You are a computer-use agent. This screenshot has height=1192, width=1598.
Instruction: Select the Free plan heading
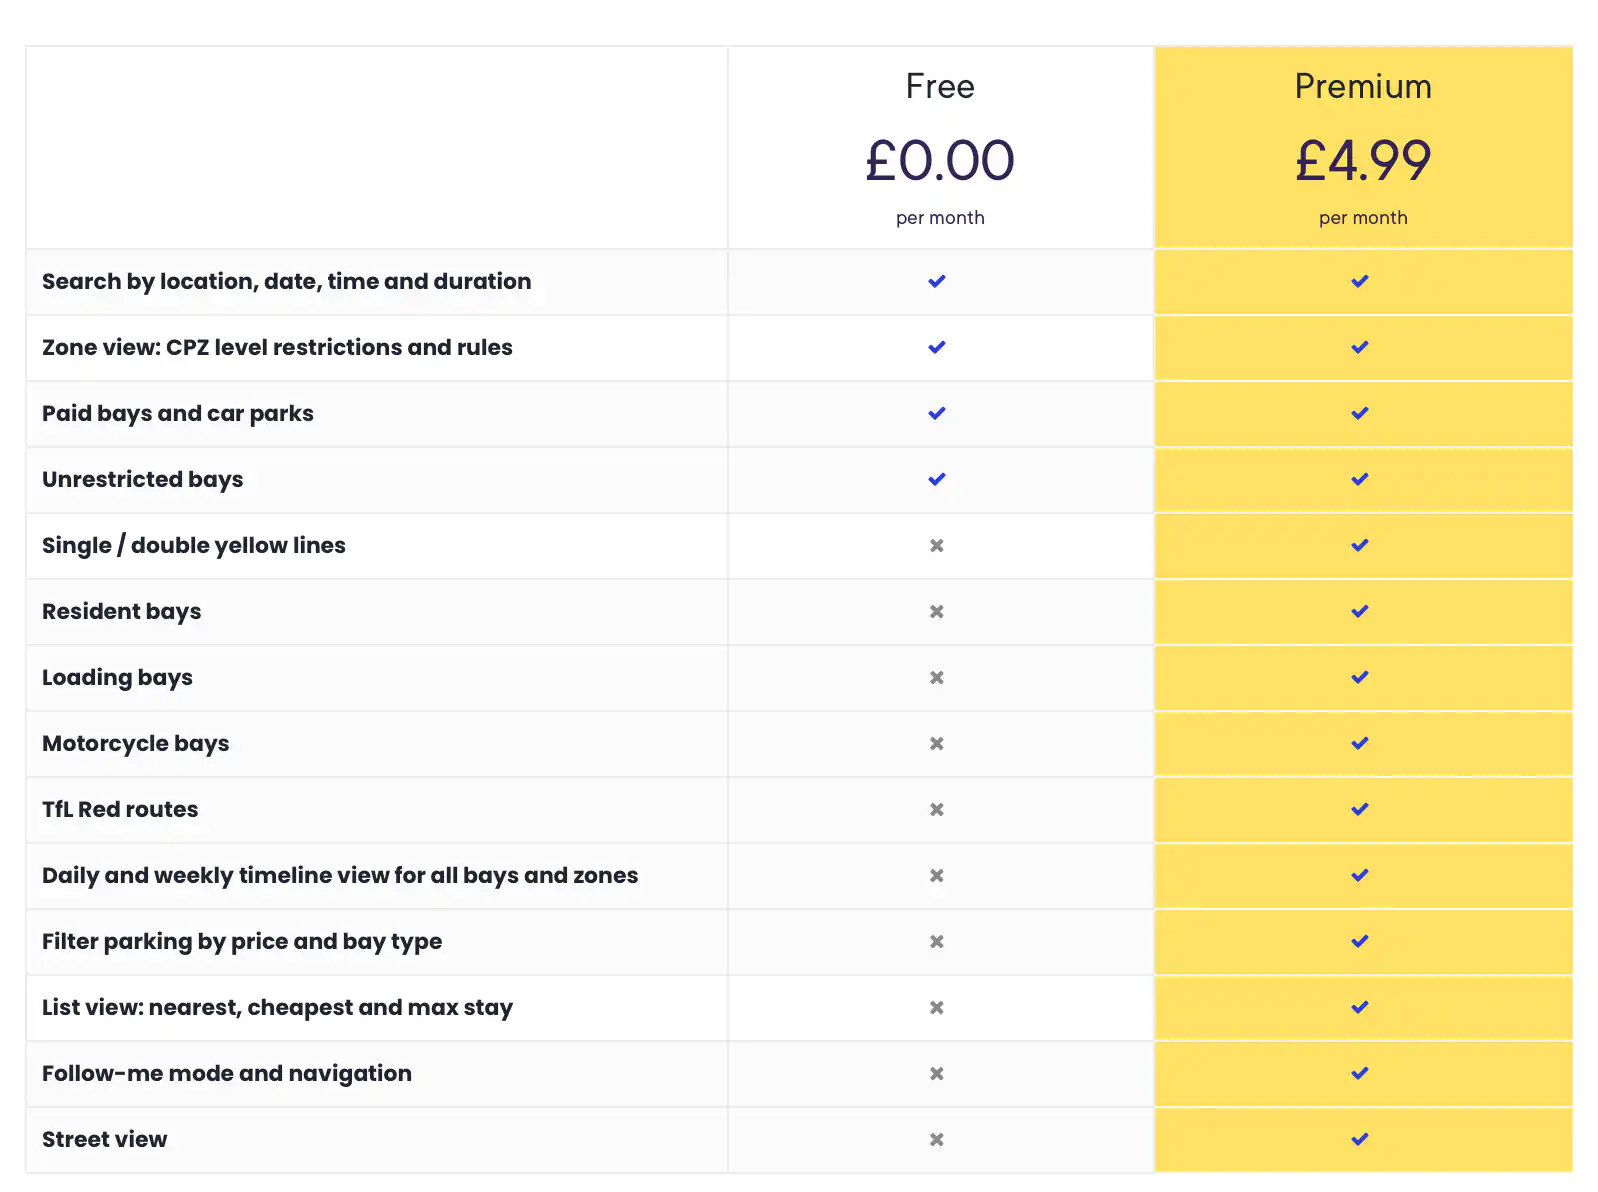[939, 87]
